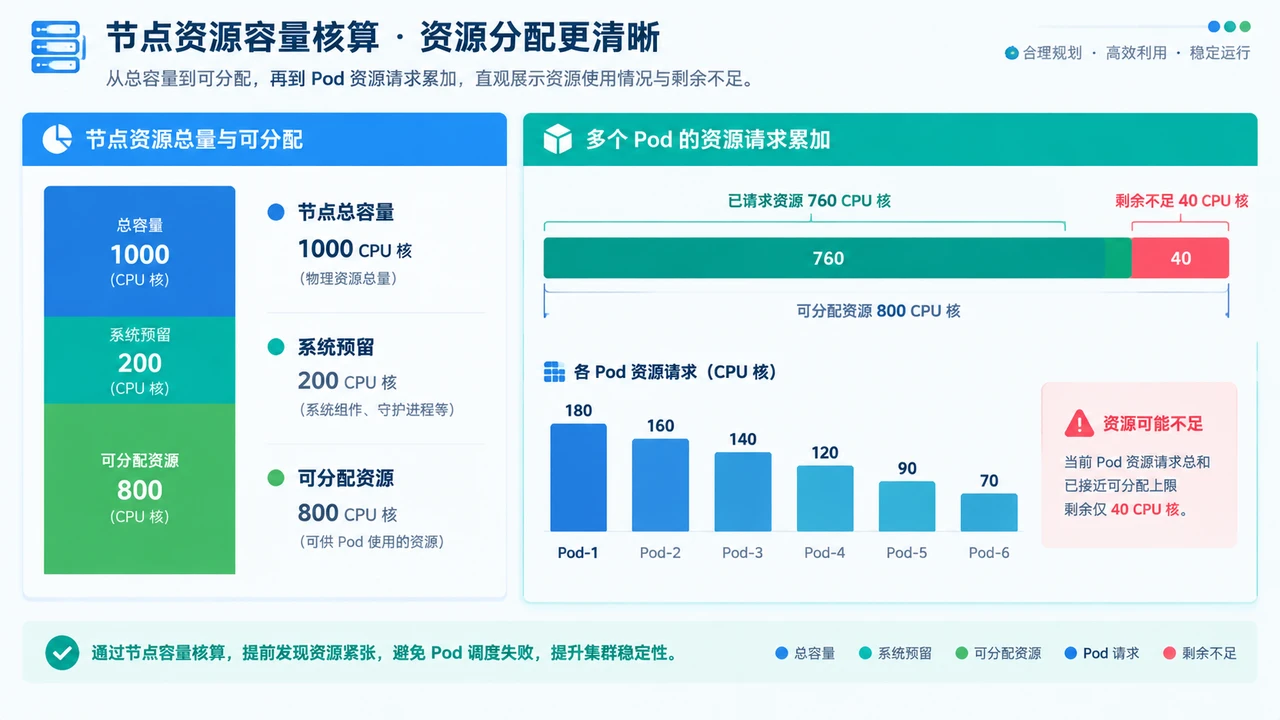1280x720 pixels.
Task: Click the teal bullet before 系统预留 above 200 CPU 核
Action: pos(276,347)
